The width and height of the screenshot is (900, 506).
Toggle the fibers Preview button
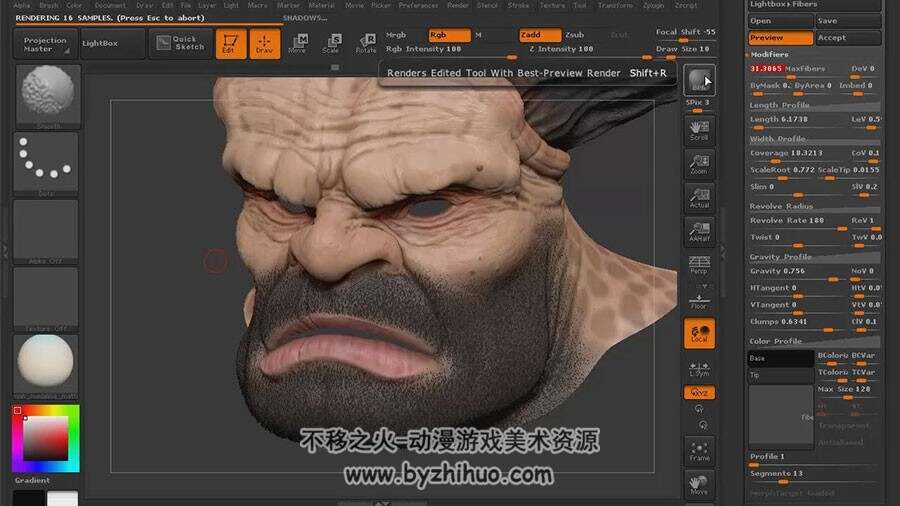pyautogui.click(x=780, y=38)
